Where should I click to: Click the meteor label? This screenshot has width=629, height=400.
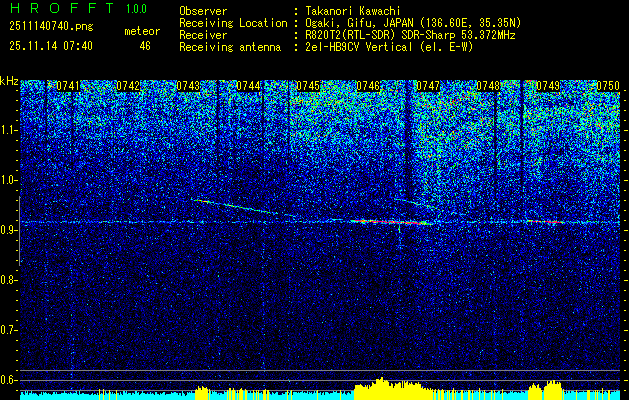142,31
